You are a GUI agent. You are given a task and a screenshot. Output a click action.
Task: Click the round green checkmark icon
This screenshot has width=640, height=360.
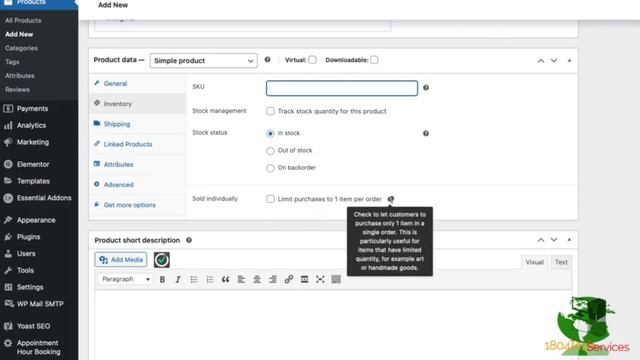(162, 260)
